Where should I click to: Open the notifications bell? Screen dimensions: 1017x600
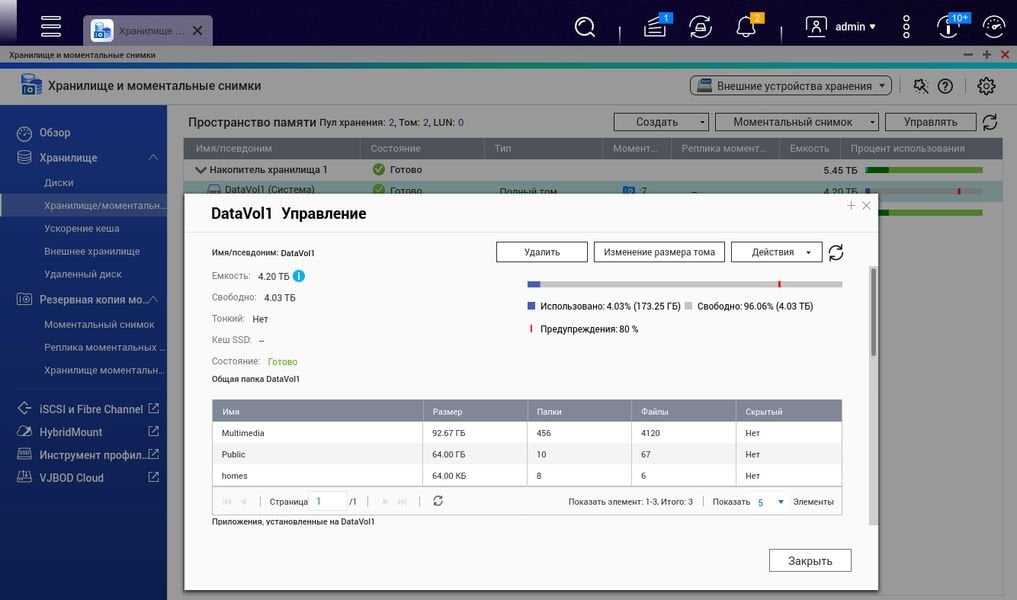click(x=746, y=27)
